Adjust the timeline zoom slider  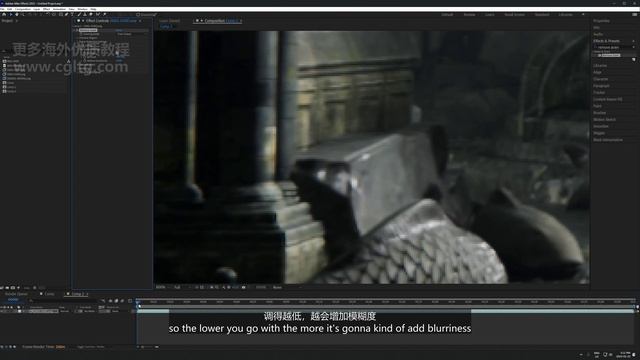point(148,347)
